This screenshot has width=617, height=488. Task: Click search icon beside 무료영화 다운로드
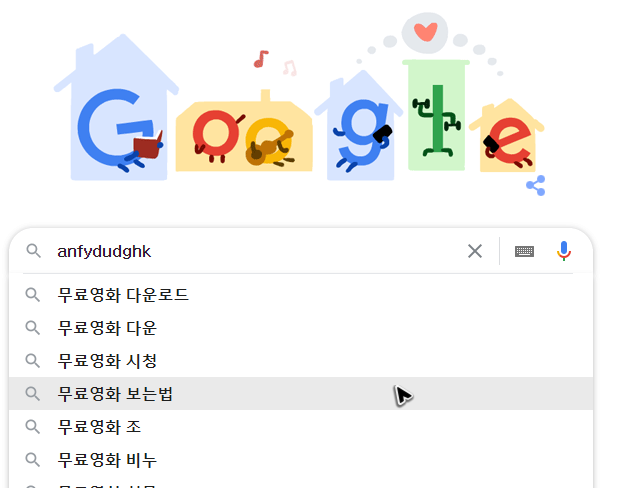(33, 295)
